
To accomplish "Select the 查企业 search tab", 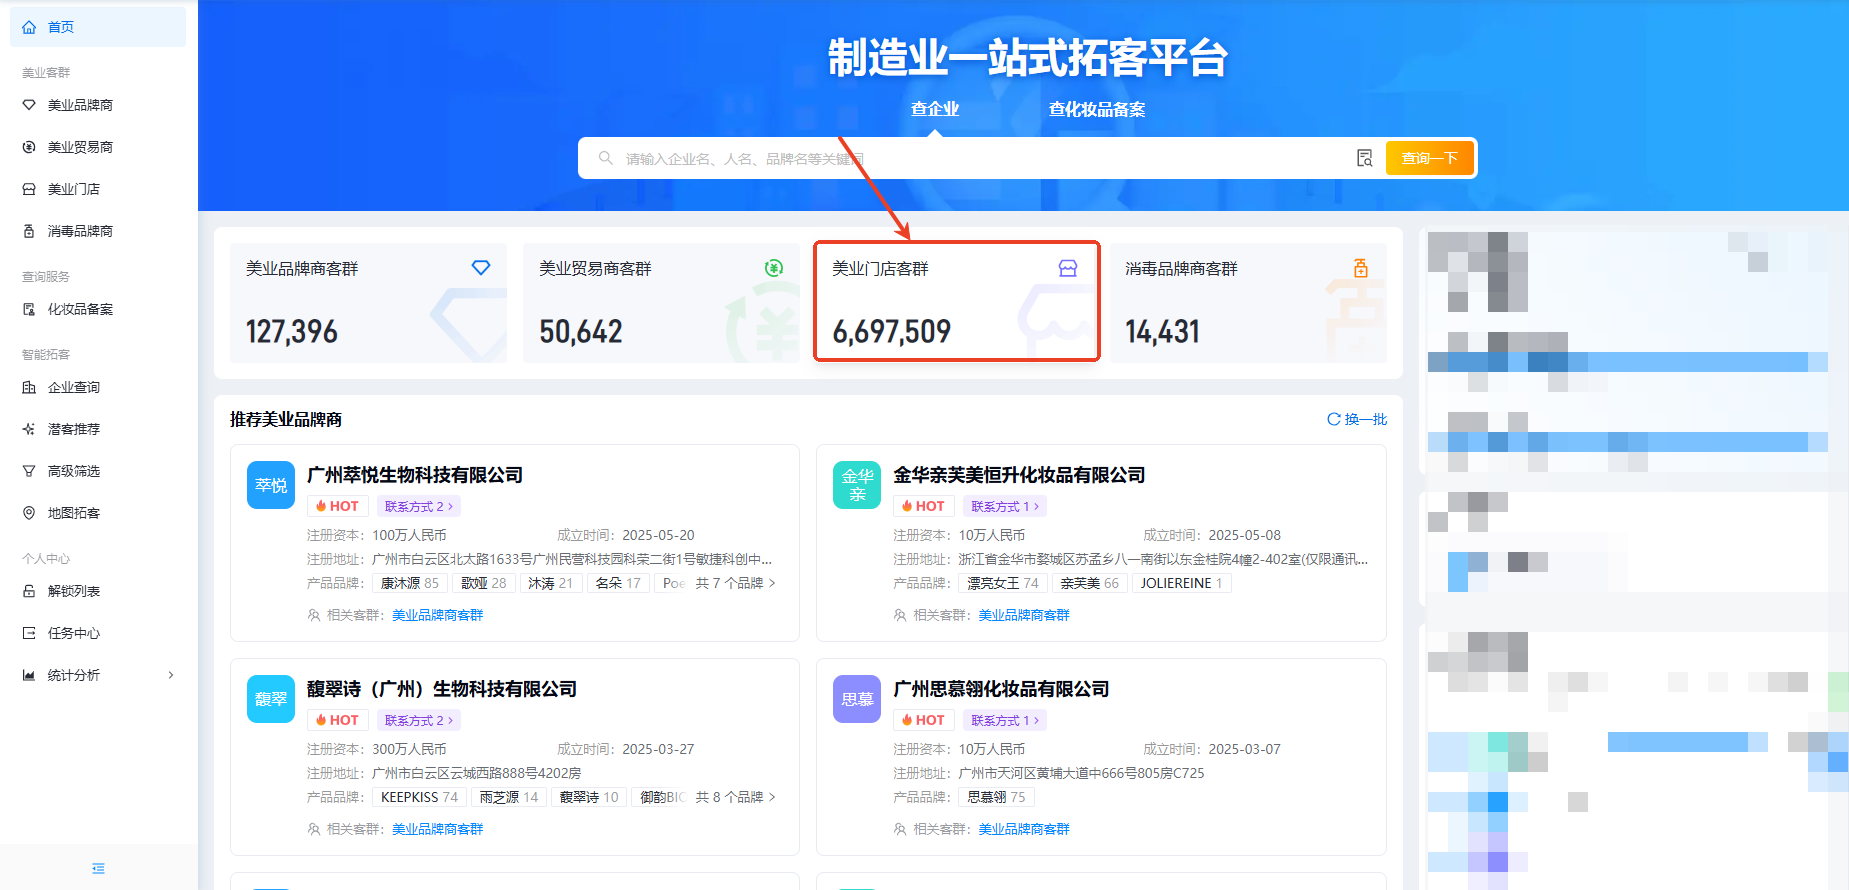I will (934, 109).
